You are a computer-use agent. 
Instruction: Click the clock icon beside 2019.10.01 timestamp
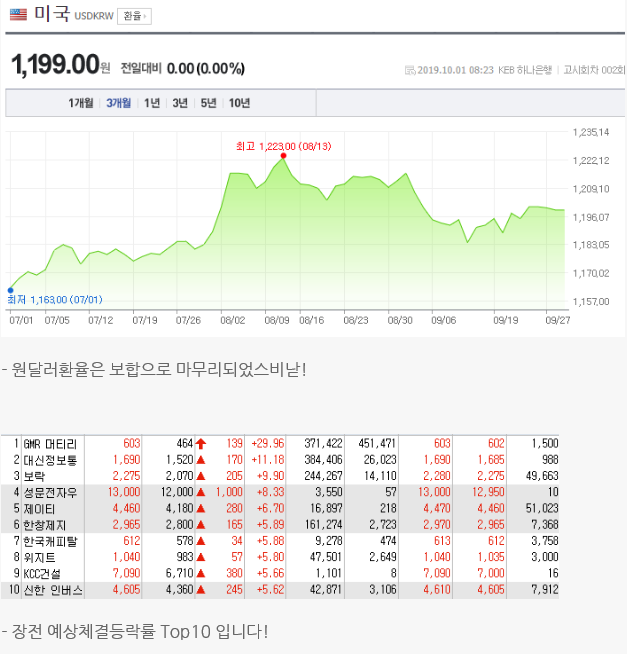point(409,70)
